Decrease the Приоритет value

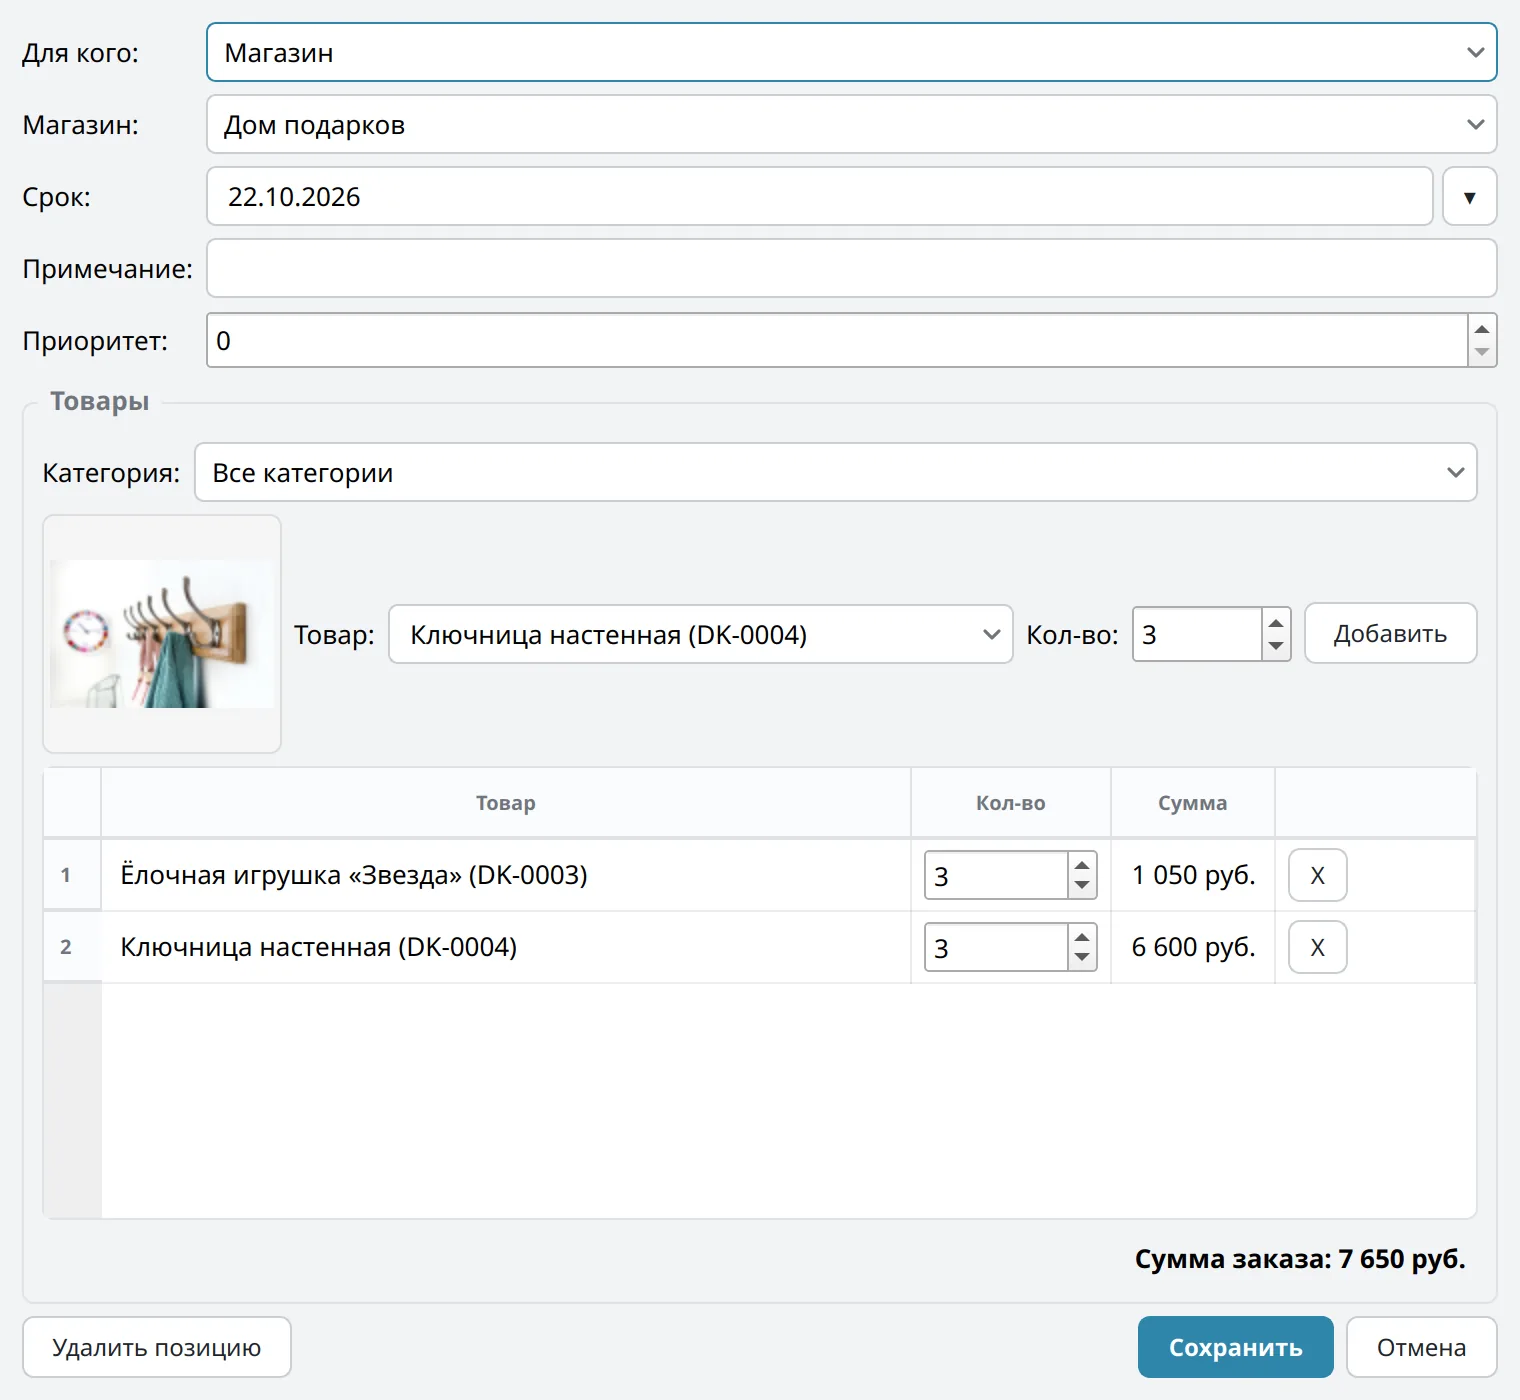1482,352
